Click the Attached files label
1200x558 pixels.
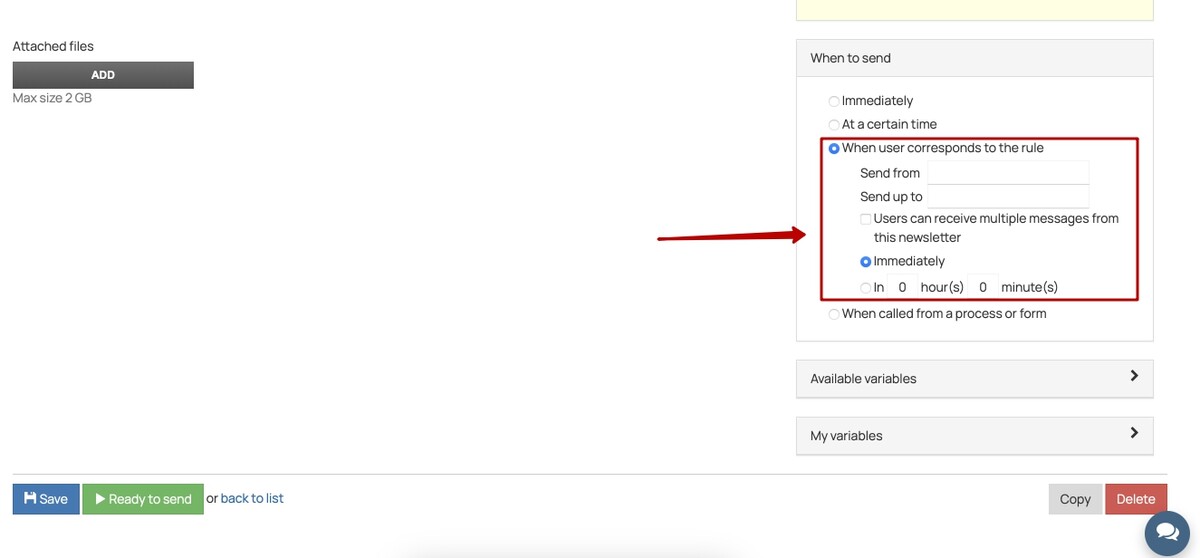pyautogui.click(x=53, y=46)
